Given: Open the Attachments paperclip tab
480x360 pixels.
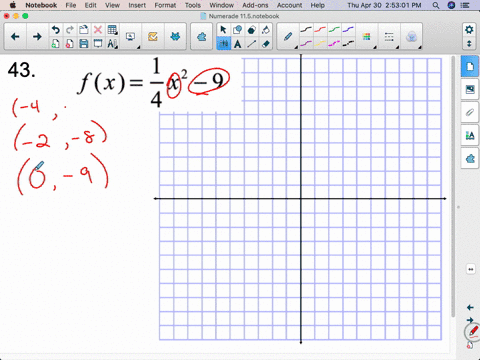Looking at the screenshot, I should click(470, 112).
